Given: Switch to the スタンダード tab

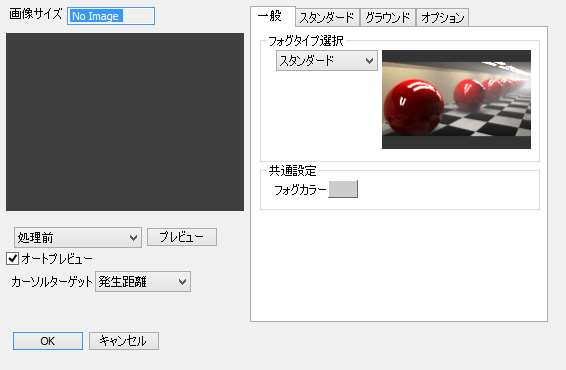Looking at the screenshot, I should [x=327, y=18].
